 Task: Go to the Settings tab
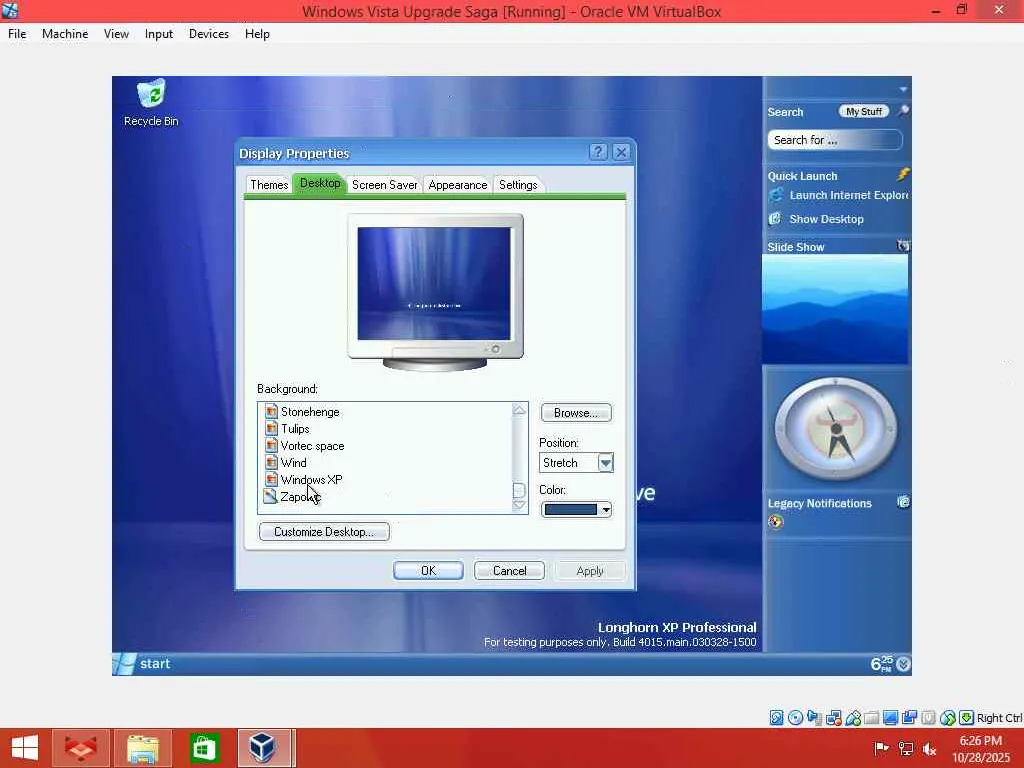[518, 185]
